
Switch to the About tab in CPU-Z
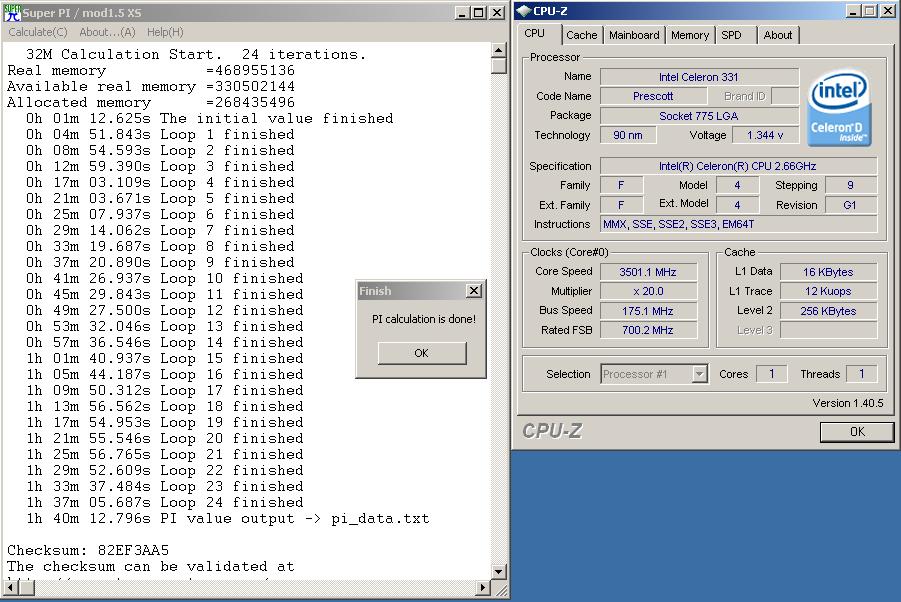click(777, 35)
